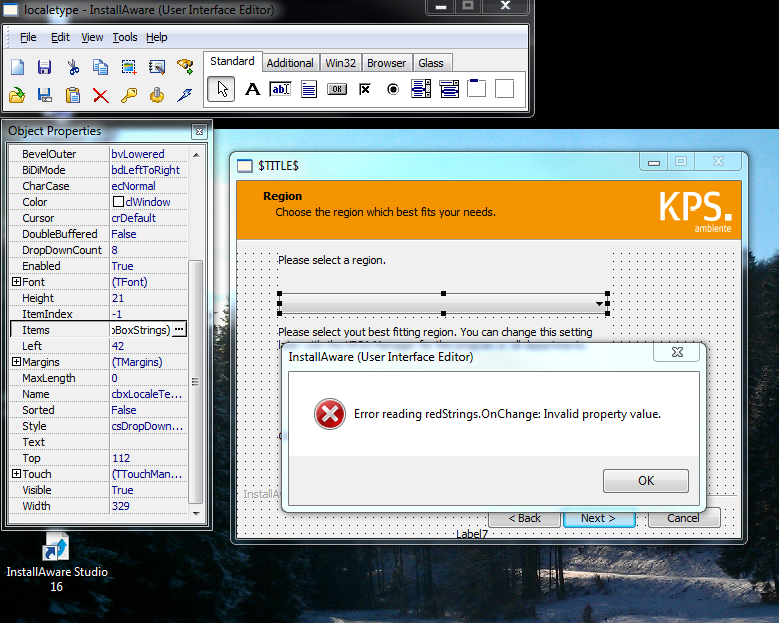Switch to the Additional tab
The width and height of the screenshot is (779, 623).
pyautogui.click(x=290, y=63)
